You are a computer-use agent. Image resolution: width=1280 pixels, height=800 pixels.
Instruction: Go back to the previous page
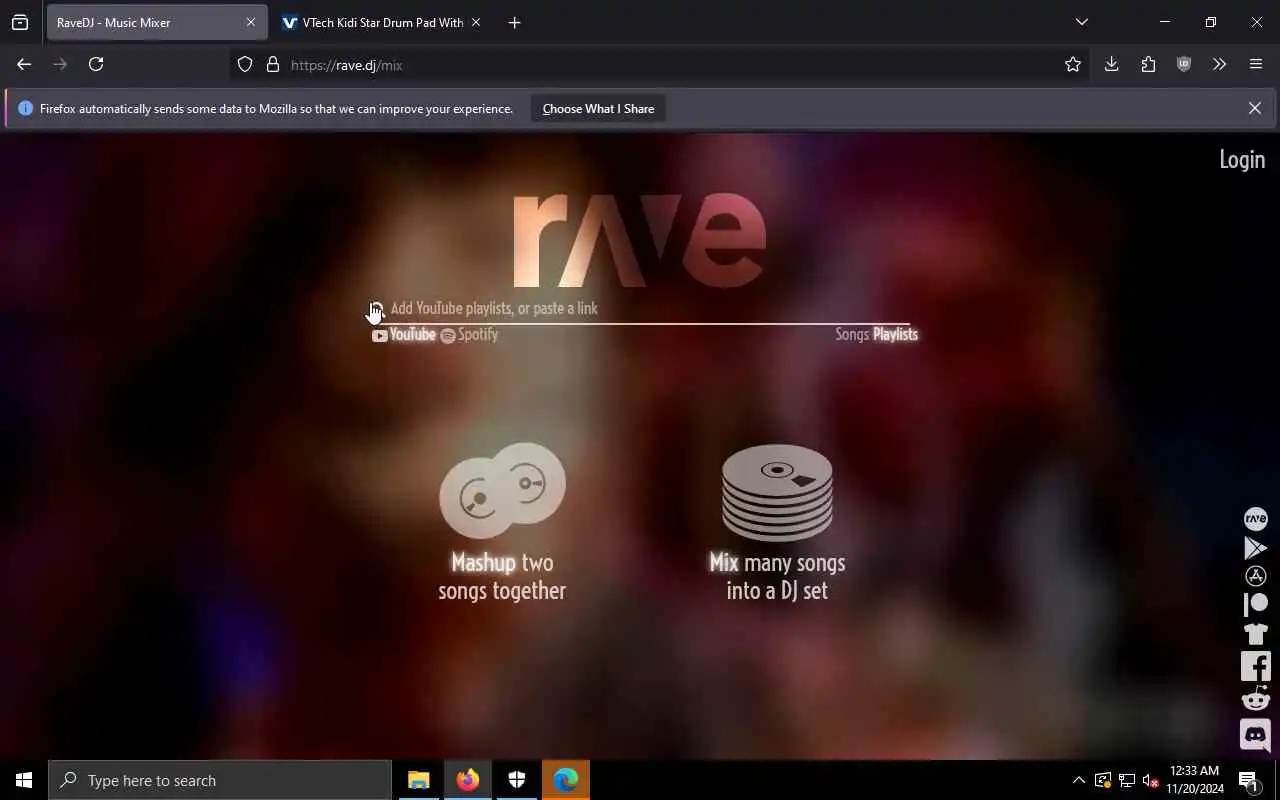pyautogui.click(x=24, y=64)
